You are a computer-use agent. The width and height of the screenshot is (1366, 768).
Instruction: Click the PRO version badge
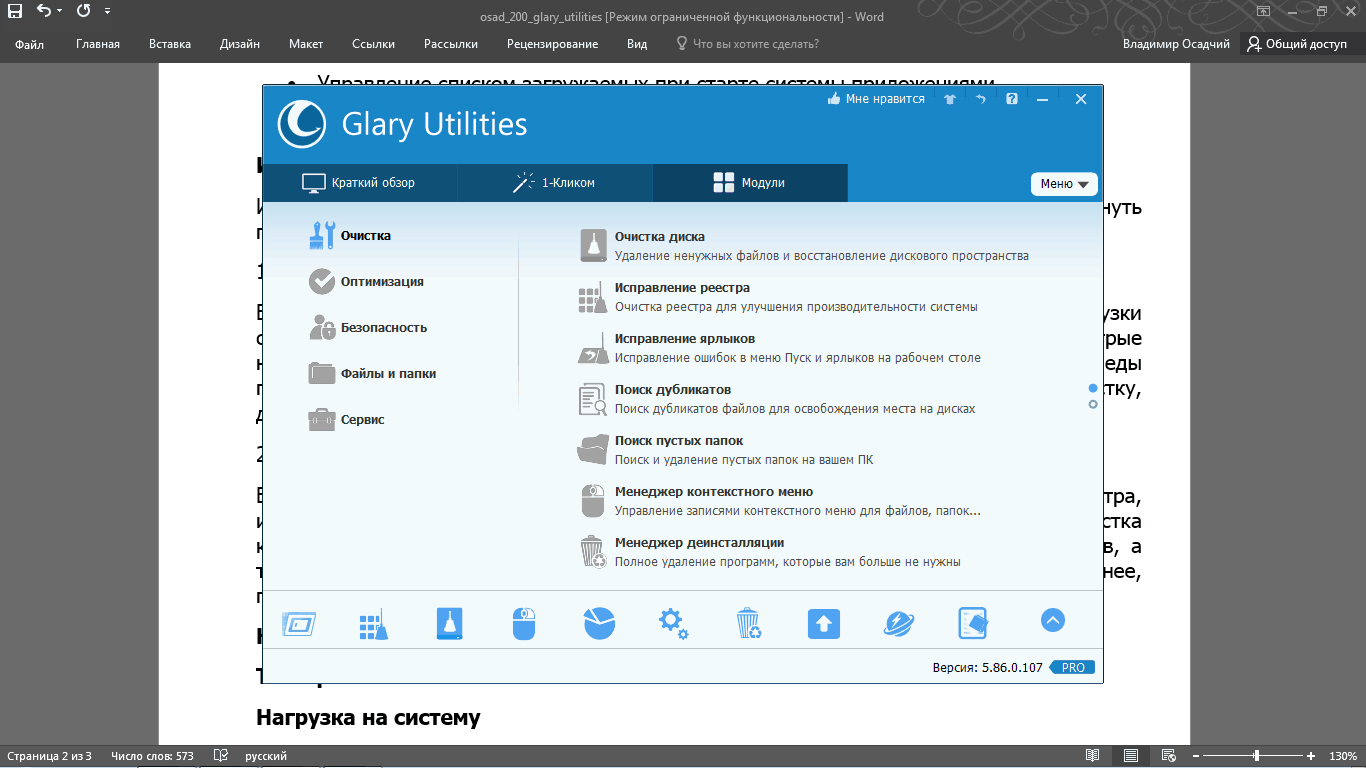pos(1073,667)
